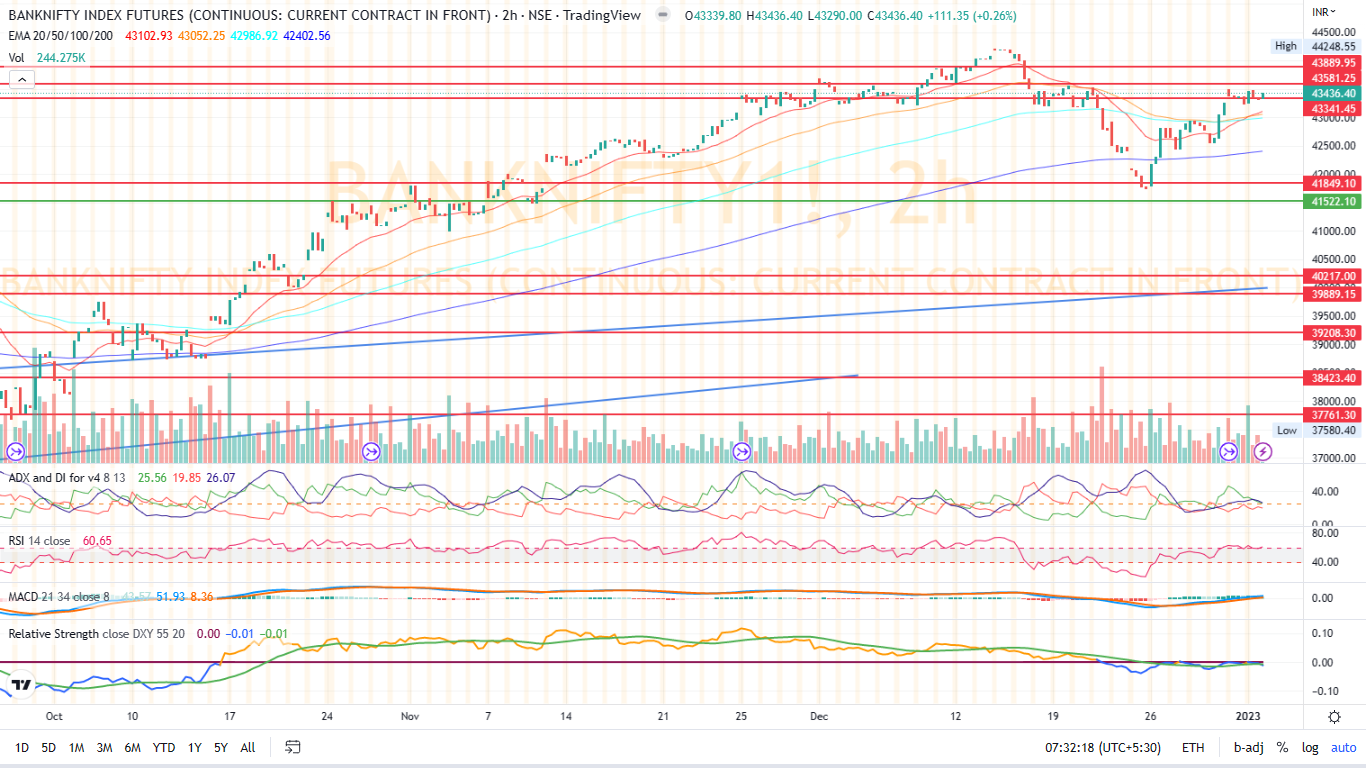
Task: Click the rollover marker near November 25
Action: [x=742, y=452]
